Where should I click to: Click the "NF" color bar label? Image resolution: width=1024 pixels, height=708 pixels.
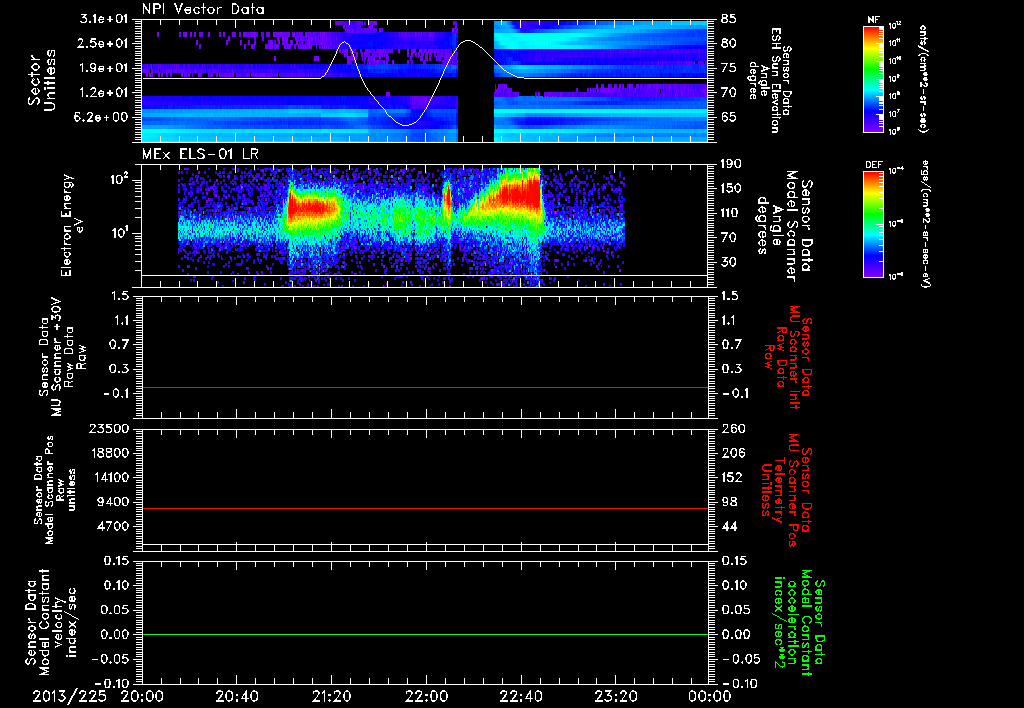pyautogui.click(x=873, y=20)
